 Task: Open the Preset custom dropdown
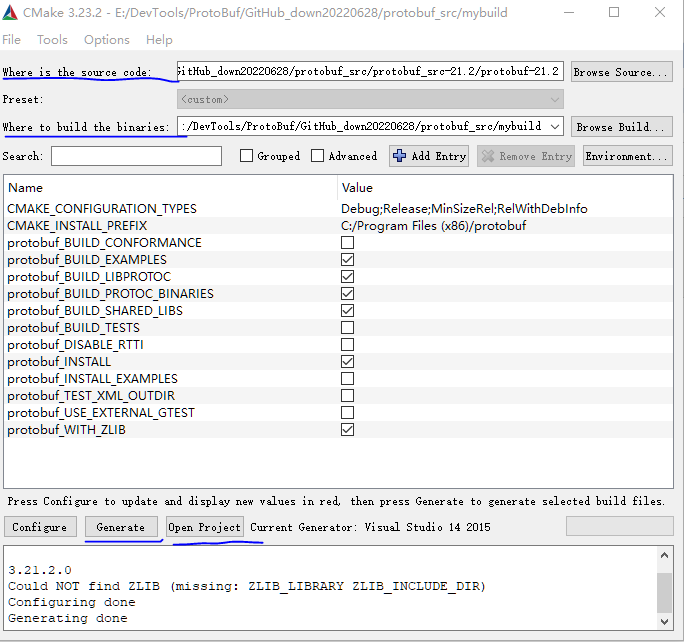point(370,99)
